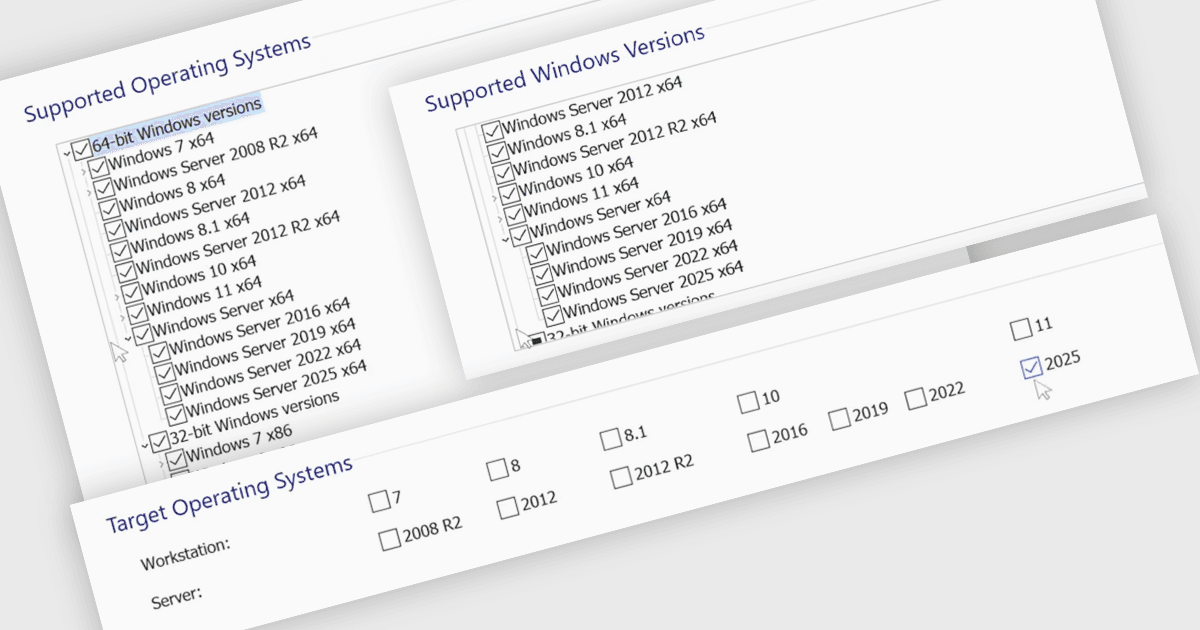This screenshot has width=1200, height=630.
Task: Uncheck Windows Server 2019 x64 in Supported Operating Systems
Action: pos(164,373)
